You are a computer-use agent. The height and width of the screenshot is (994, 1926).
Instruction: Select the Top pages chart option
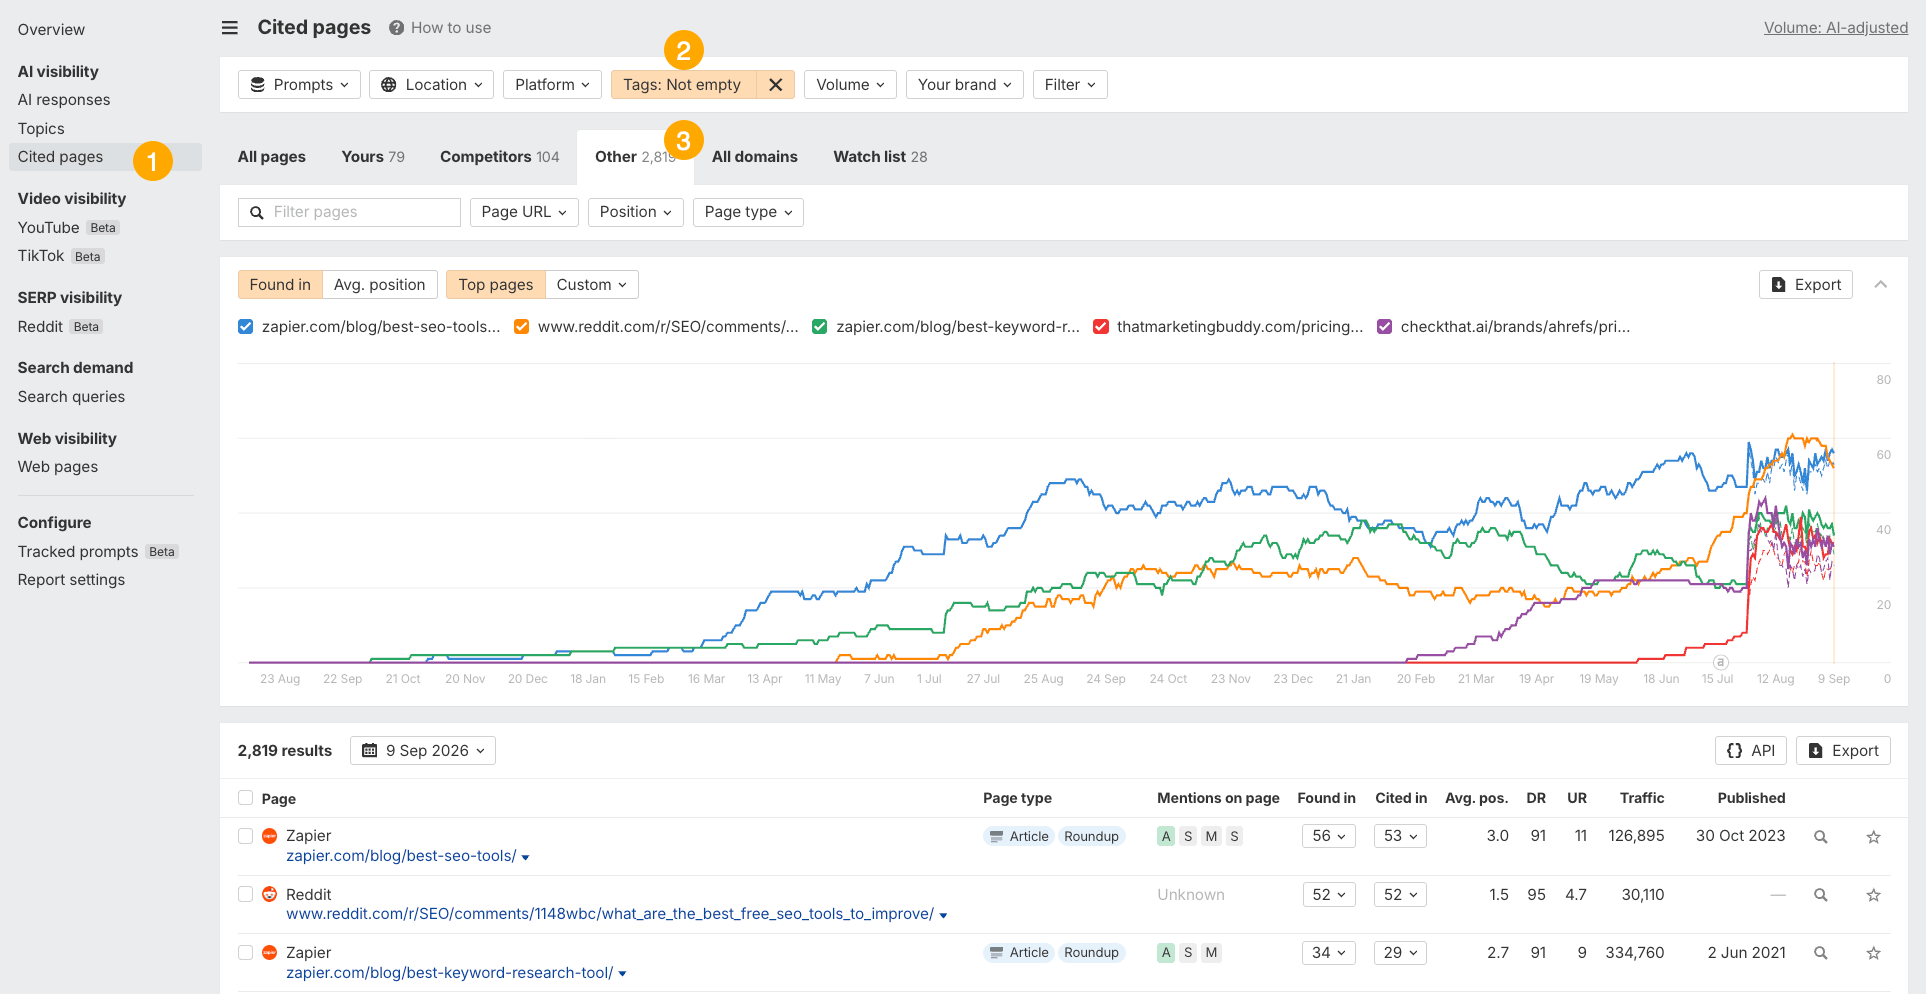[x=496, y=285]
